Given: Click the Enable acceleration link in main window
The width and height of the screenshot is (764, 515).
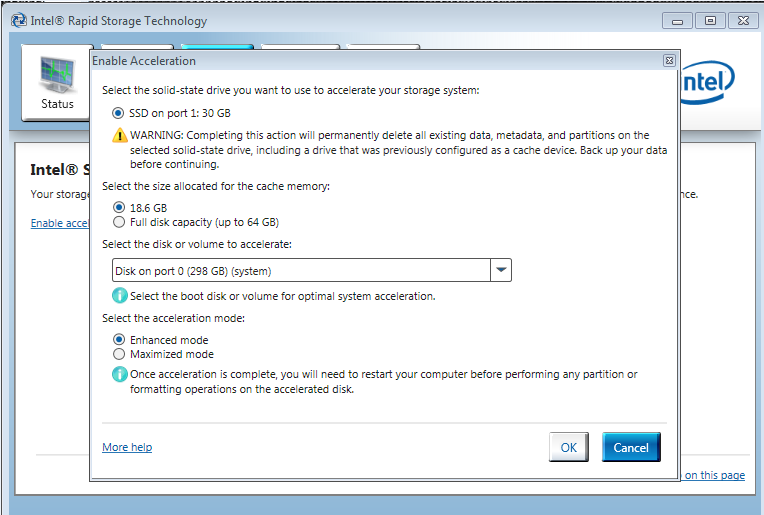Looking at the screenshot, I should point(59,223).
